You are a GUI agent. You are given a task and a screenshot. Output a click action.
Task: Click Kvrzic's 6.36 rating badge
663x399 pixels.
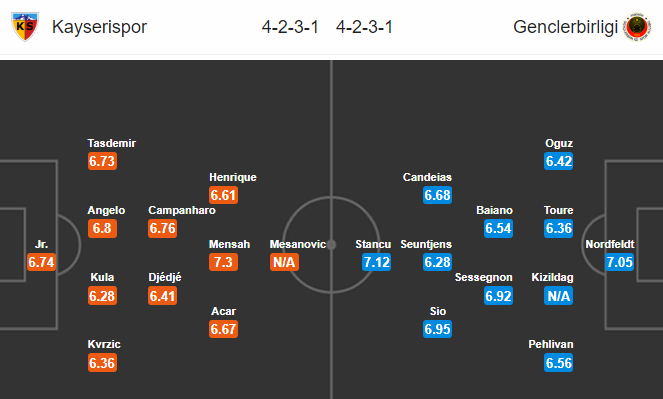click(x=102, y=363)
